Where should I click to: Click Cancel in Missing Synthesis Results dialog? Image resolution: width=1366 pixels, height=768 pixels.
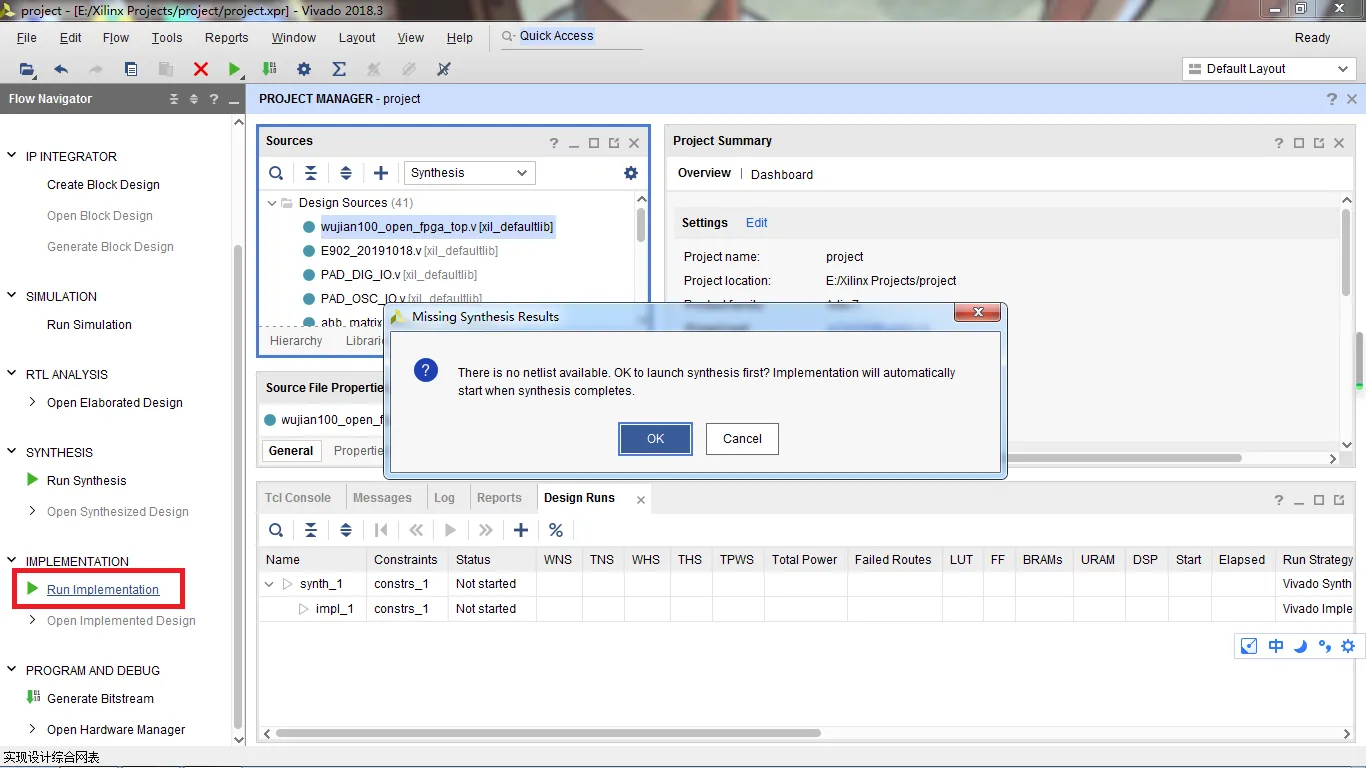tap(742, 439)
